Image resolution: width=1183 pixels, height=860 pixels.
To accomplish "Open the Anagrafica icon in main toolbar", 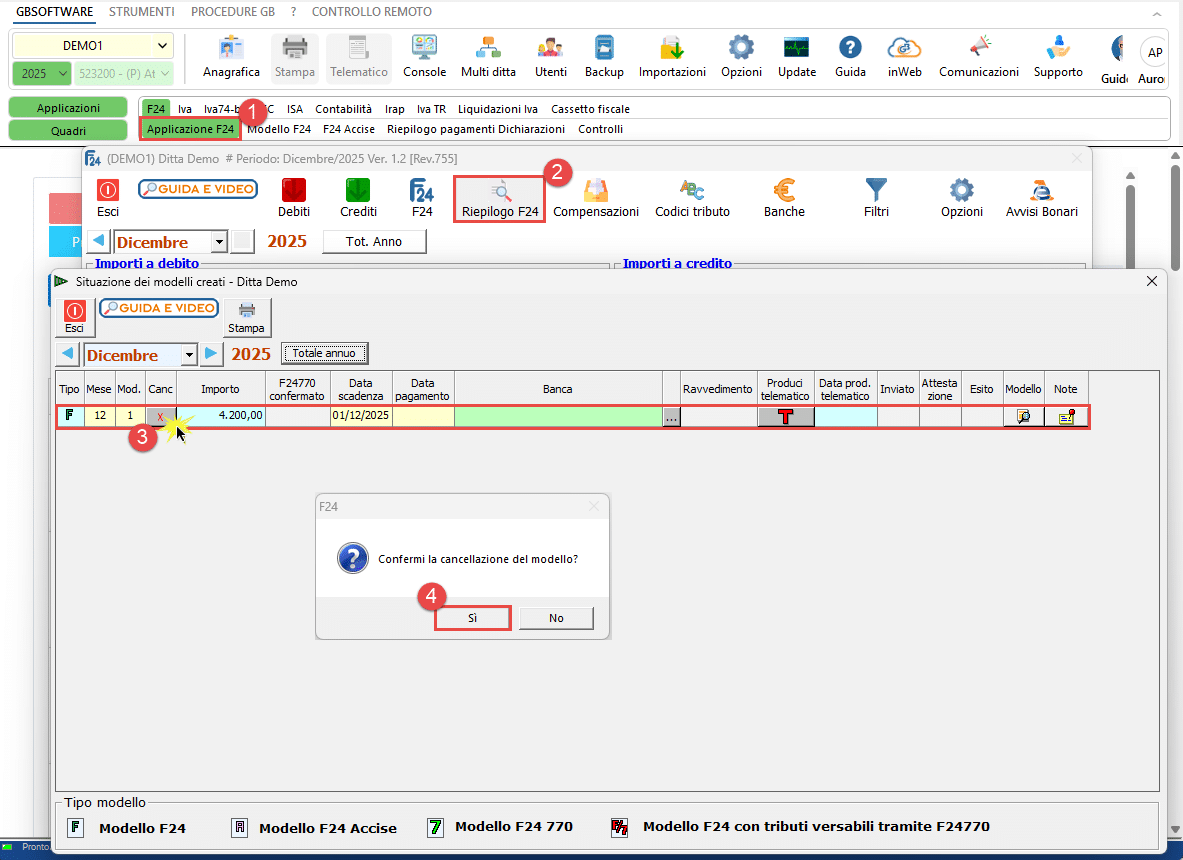I will pyautogui.click(x=231, y=56).
